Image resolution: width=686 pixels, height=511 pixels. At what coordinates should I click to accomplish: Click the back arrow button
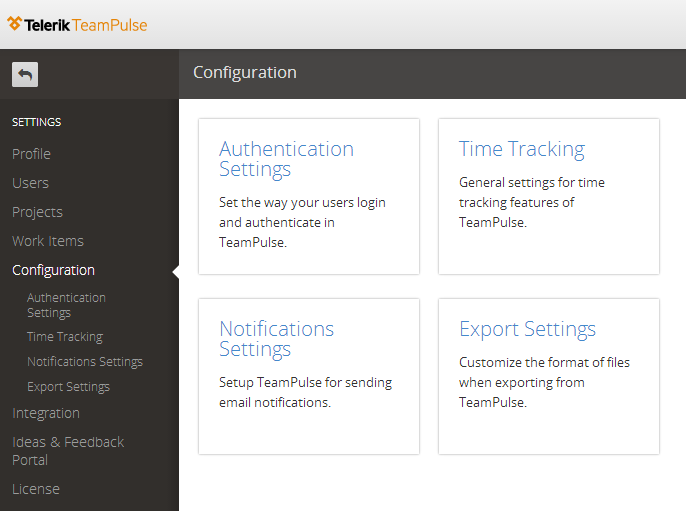(x=25, y=74)
